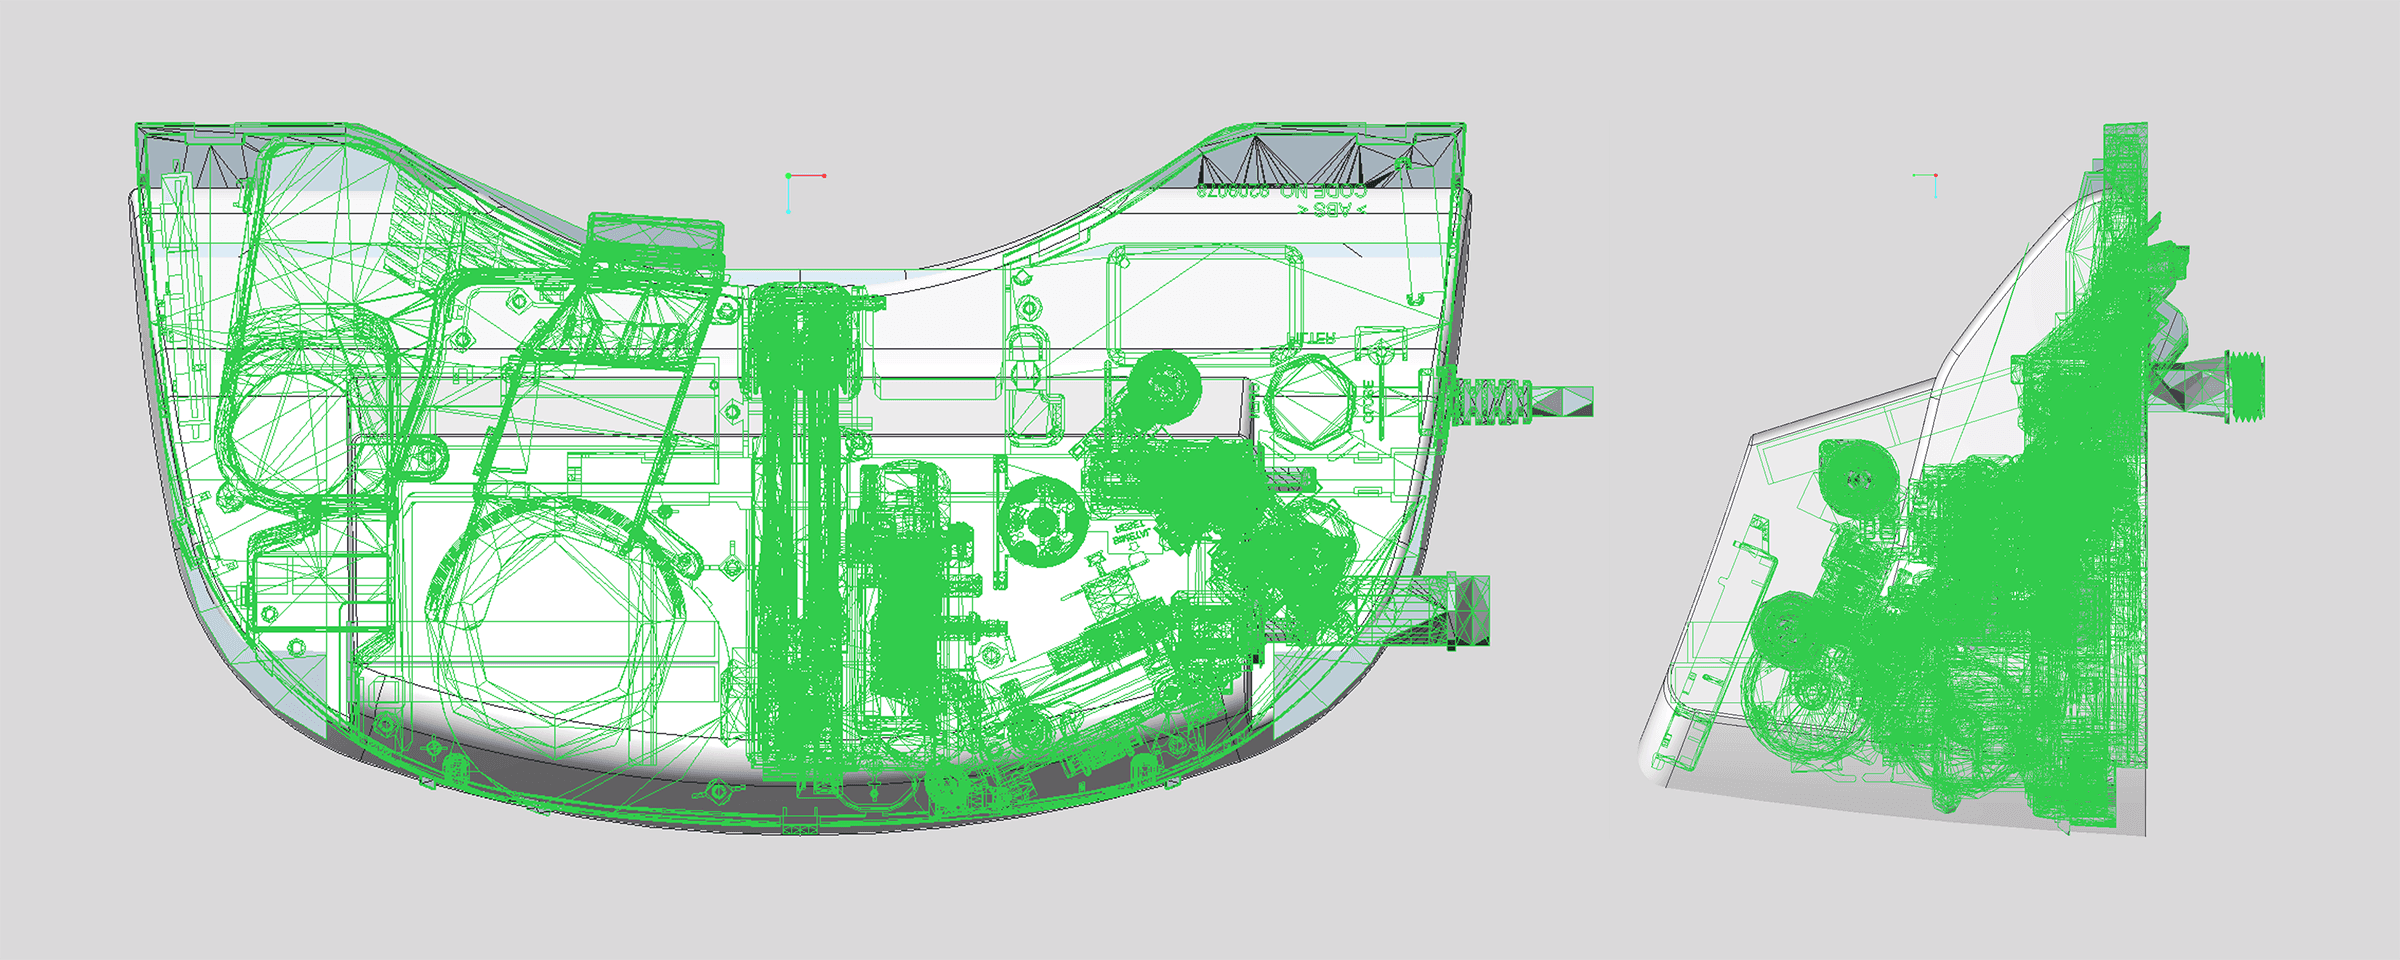Select the large octagonal part in front view
Screen dimensions: 2400x960
pyautogui.click(x=555, y=628)
